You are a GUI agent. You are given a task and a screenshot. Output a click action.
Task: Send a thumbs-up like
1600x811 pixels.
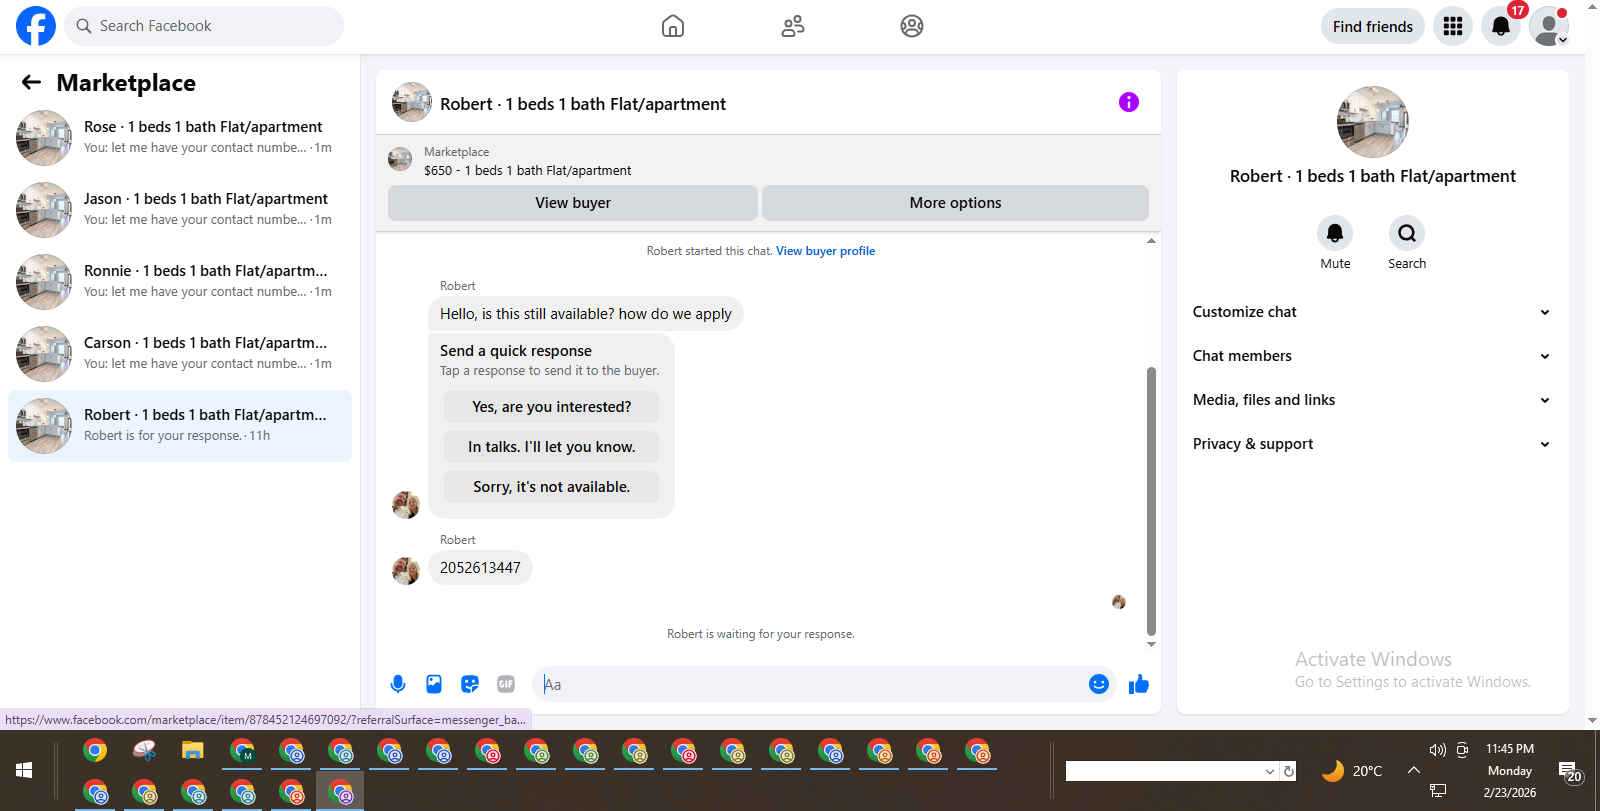point(1139,684)
